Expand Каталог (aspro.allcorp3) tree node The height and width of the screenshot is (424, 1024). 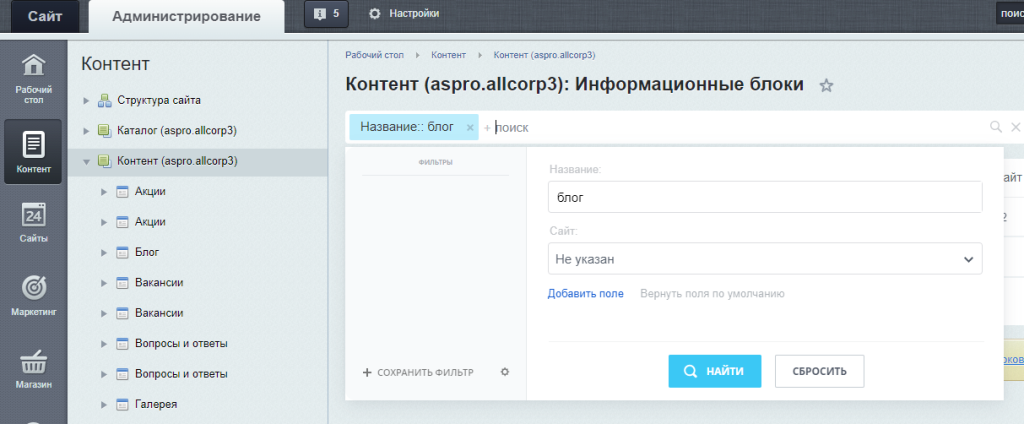[x=87, y=130]
